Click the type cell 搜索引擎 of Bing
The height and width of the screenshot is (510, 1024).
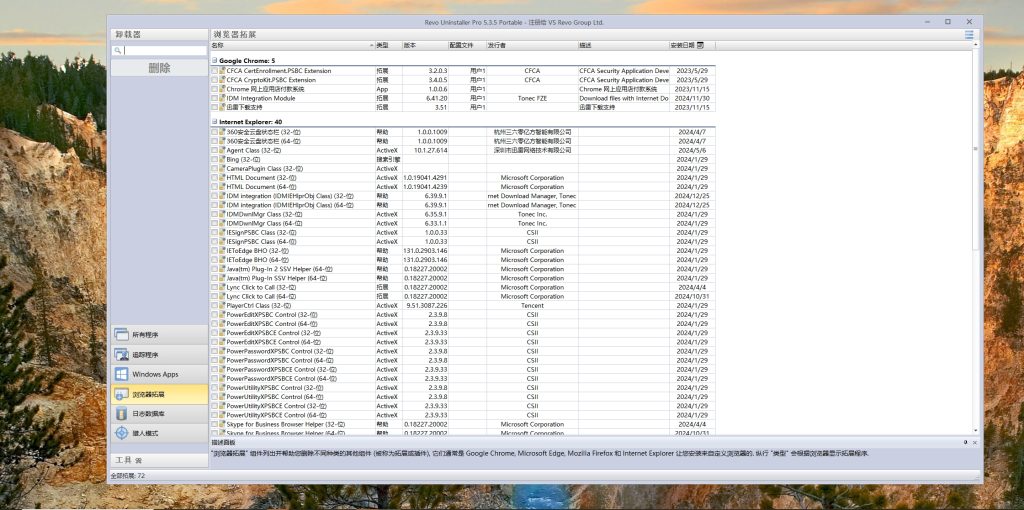coord(388,159)
